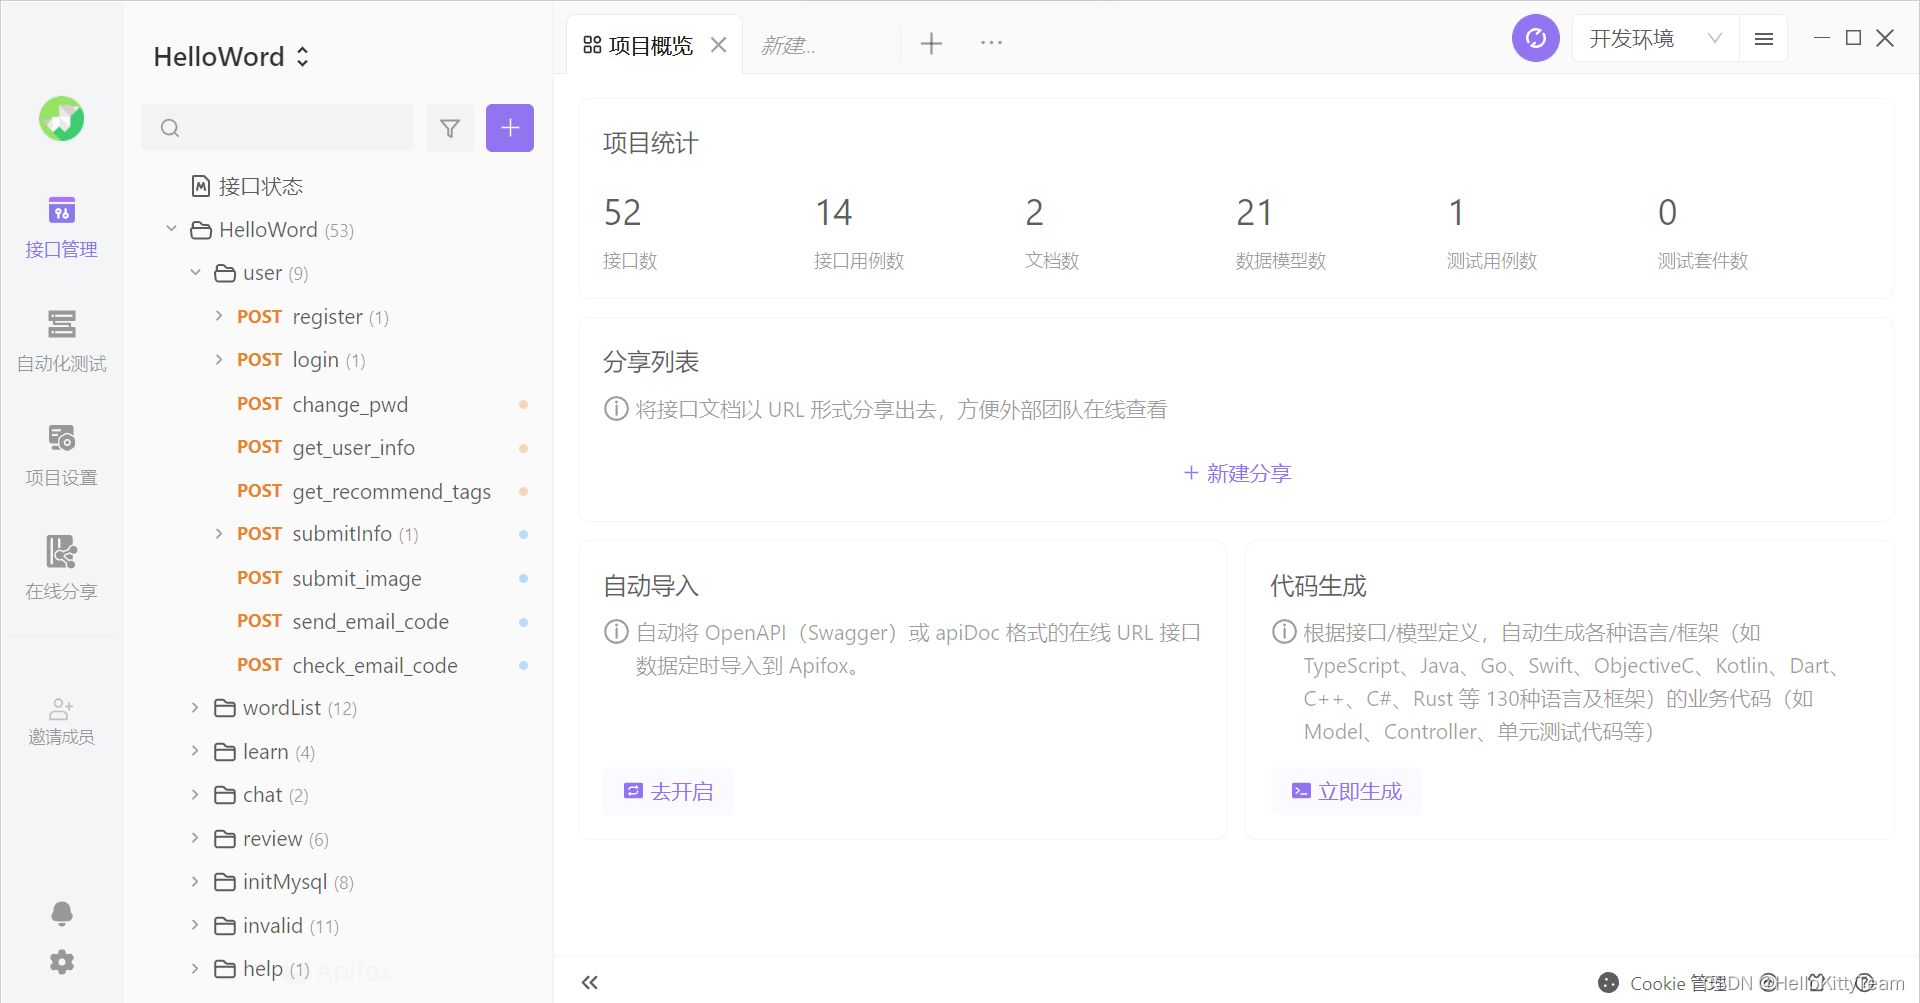This screenshot has height=1003, width=1920.
Task: Expand the wordList folder arrow
Action: pos(195,708)
